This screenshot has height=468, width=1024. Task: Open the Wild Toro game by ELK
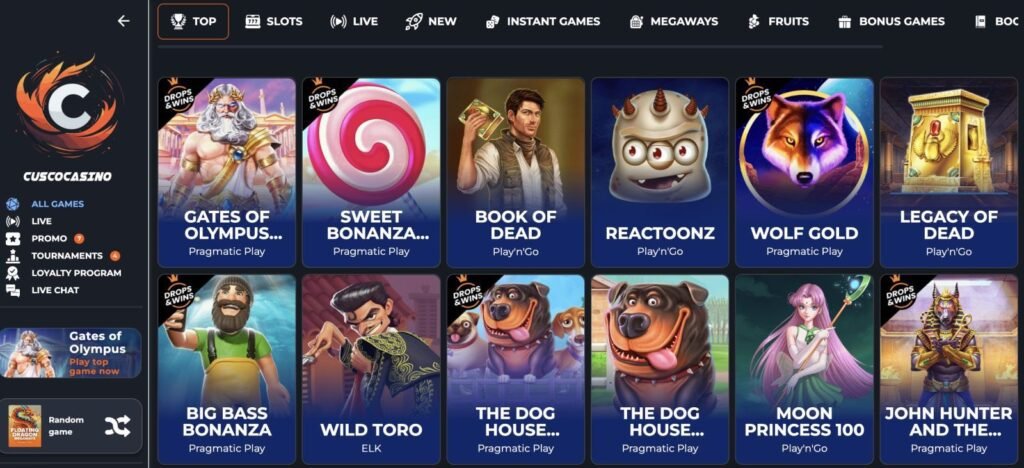[x=371, y=369]
